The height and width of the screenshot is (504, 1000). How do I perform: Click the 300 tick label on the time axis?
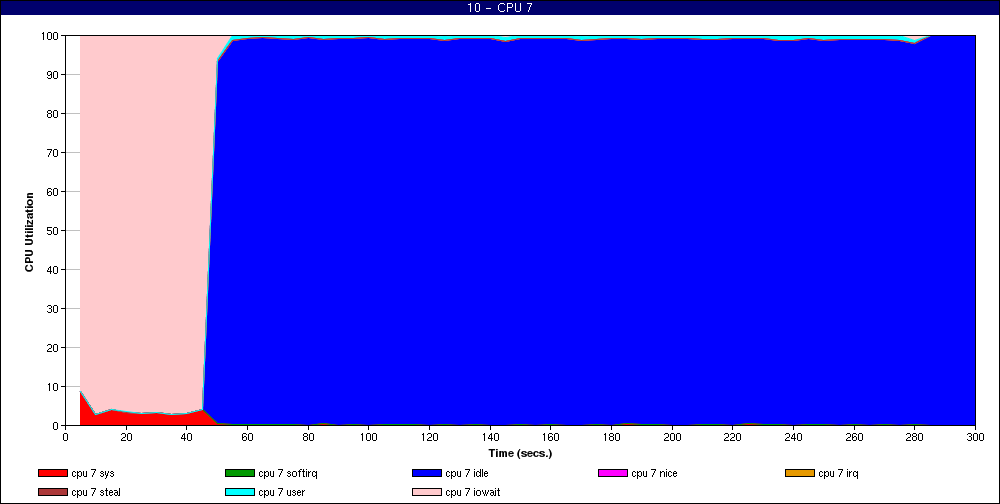click(x=976, y=437)
